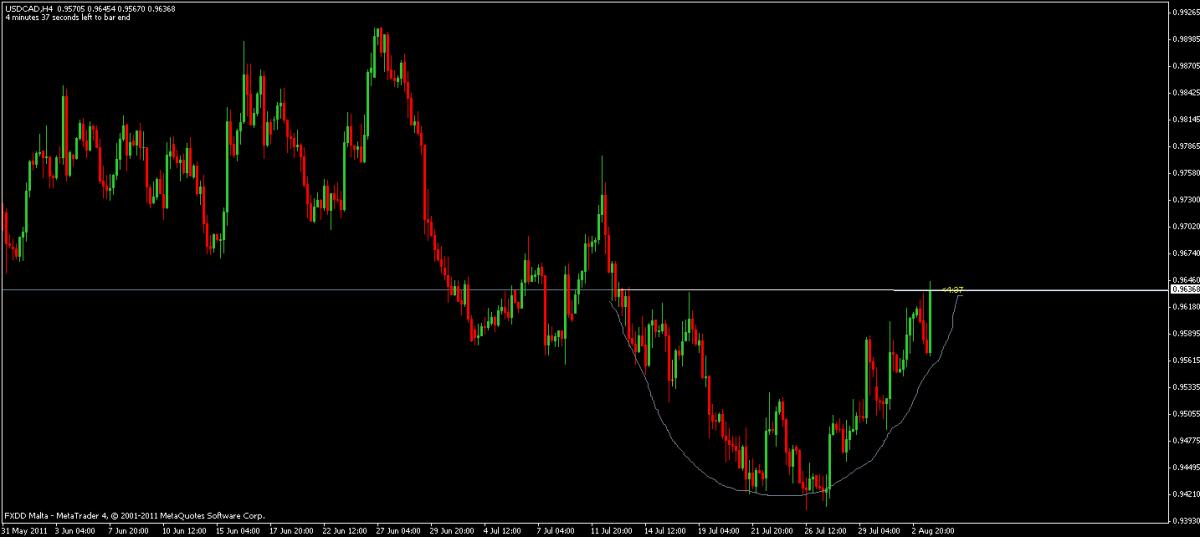Click price scale value 0.98985

(1185, 39)
